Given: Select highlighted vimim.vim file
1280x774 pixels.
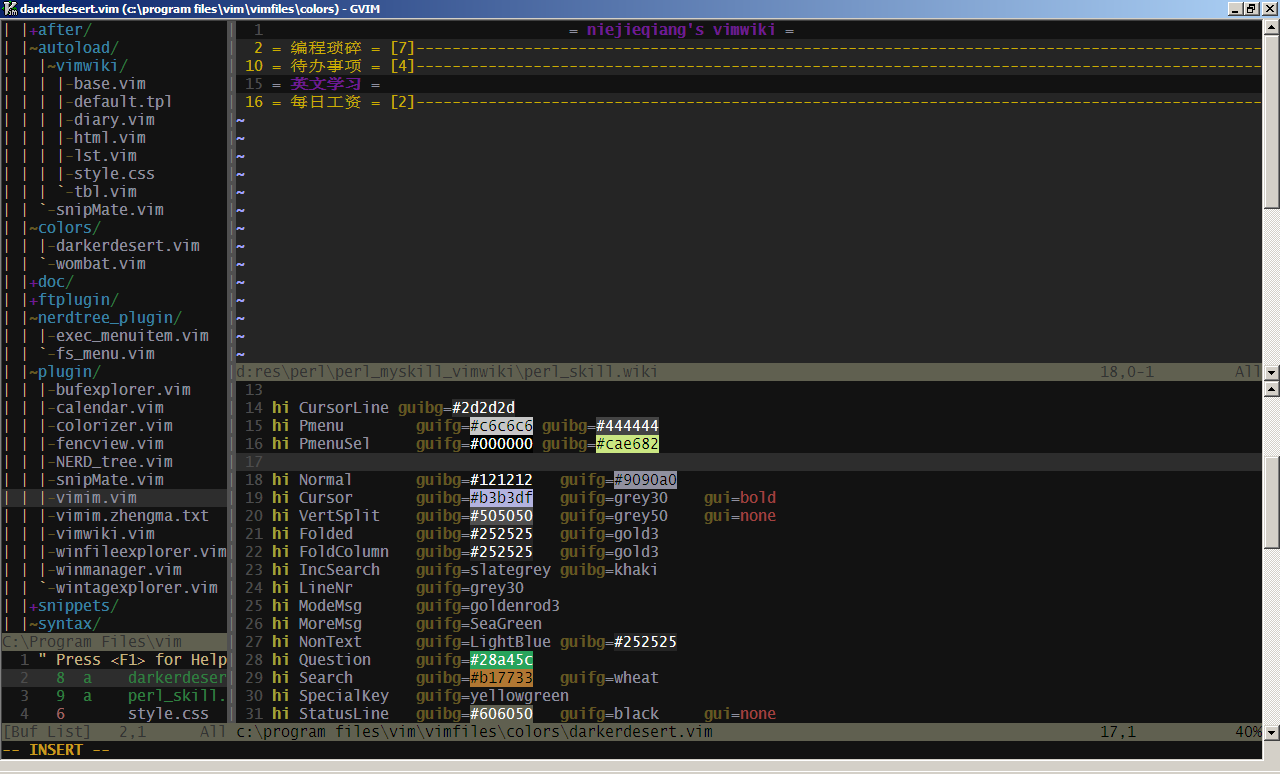Looking at the screenshot, I should click(96, 498).
